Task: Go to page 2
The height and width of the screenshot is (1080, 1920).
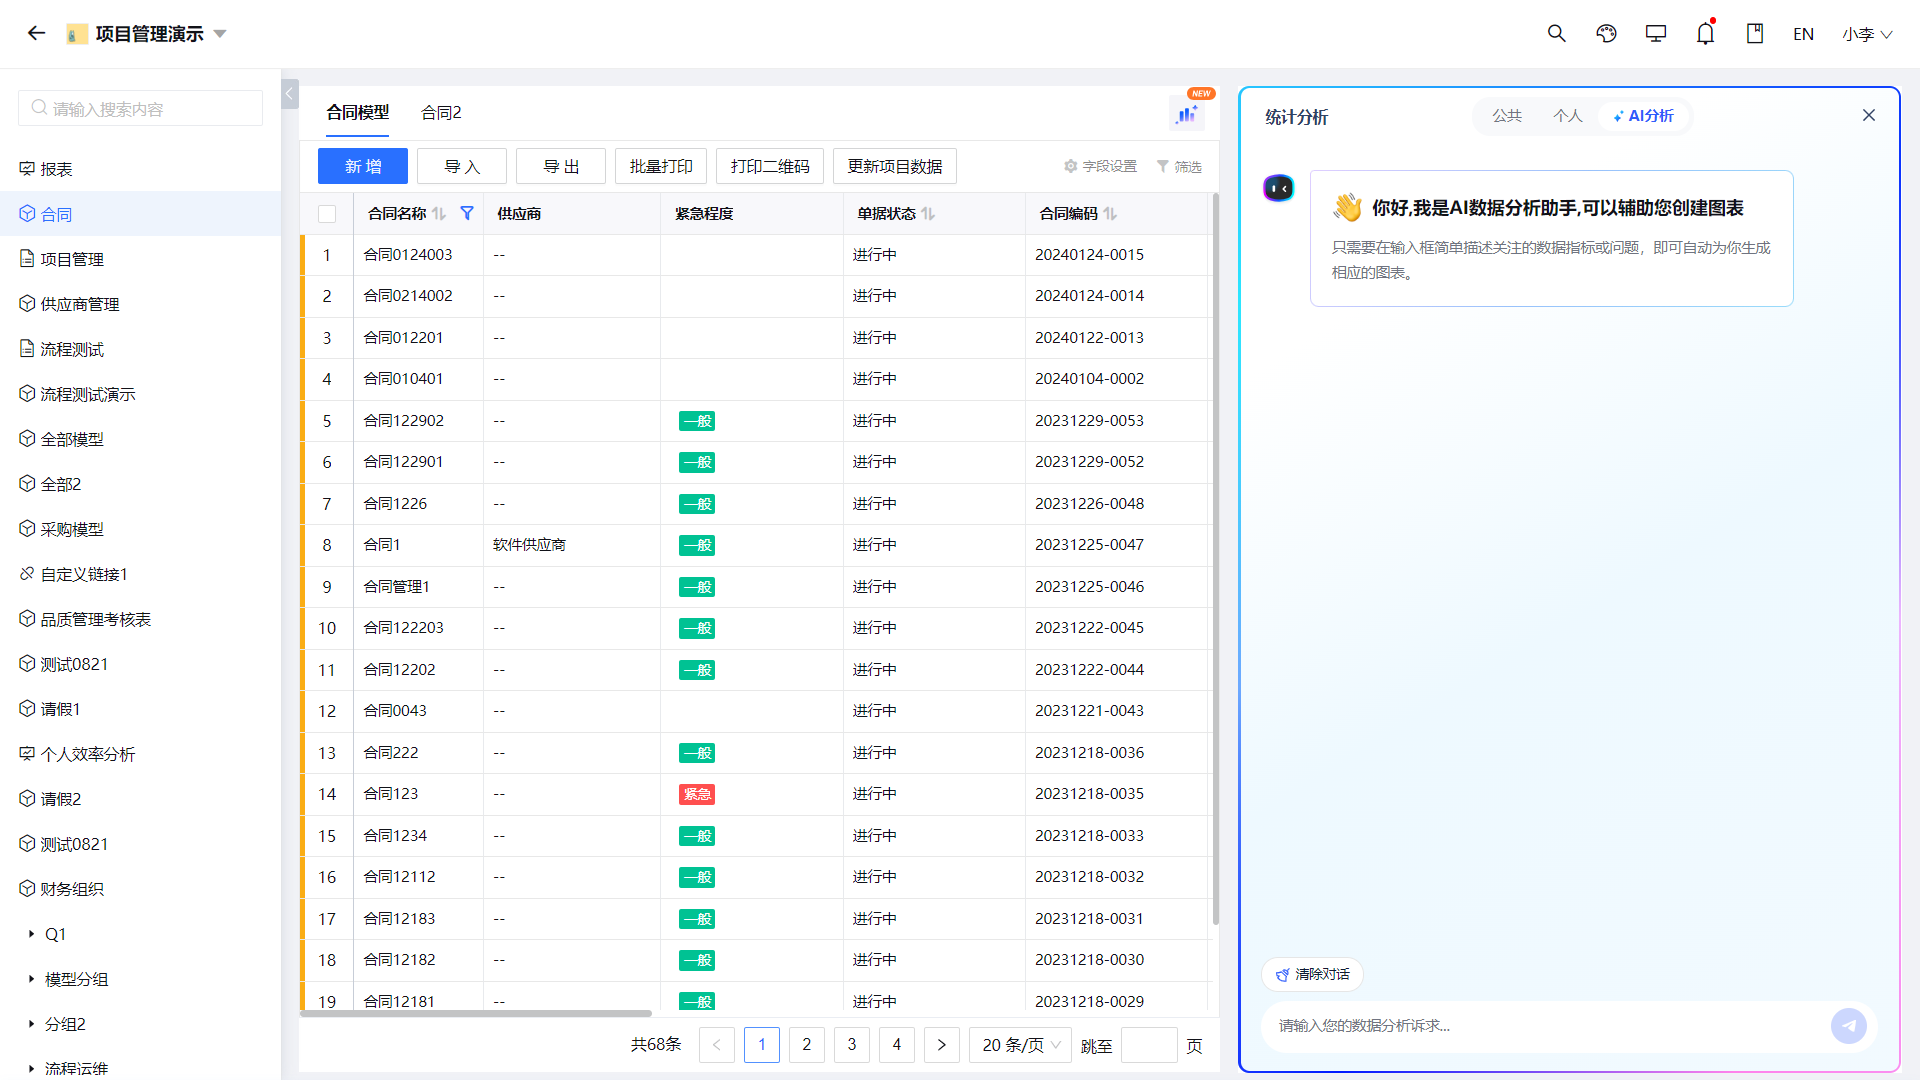Action: point(807,1045)
